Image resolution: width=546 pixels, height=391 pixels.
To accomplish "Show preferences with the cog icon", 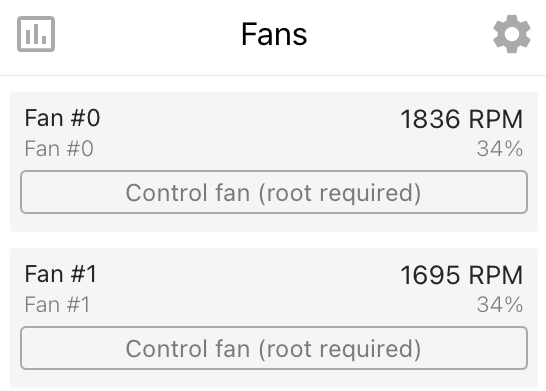I will point(512,34).
